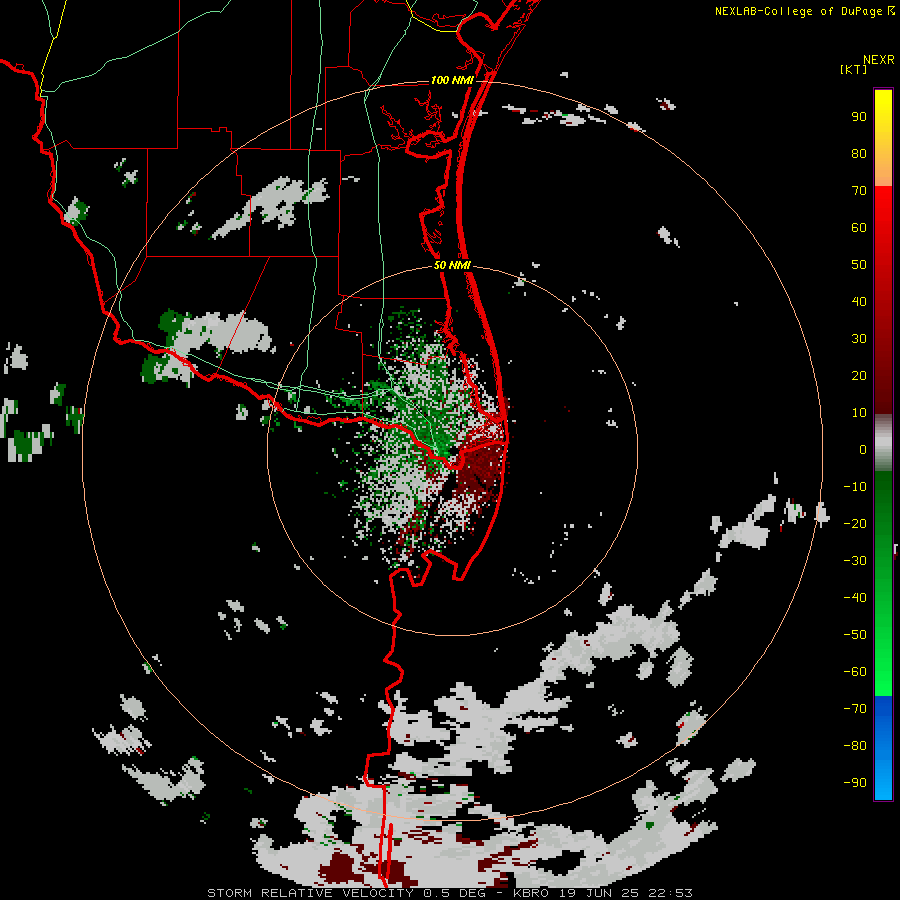Select the 50 NMI range ring label
The width and height of the screenshot is (900, 900).
[x=452, y=265]
